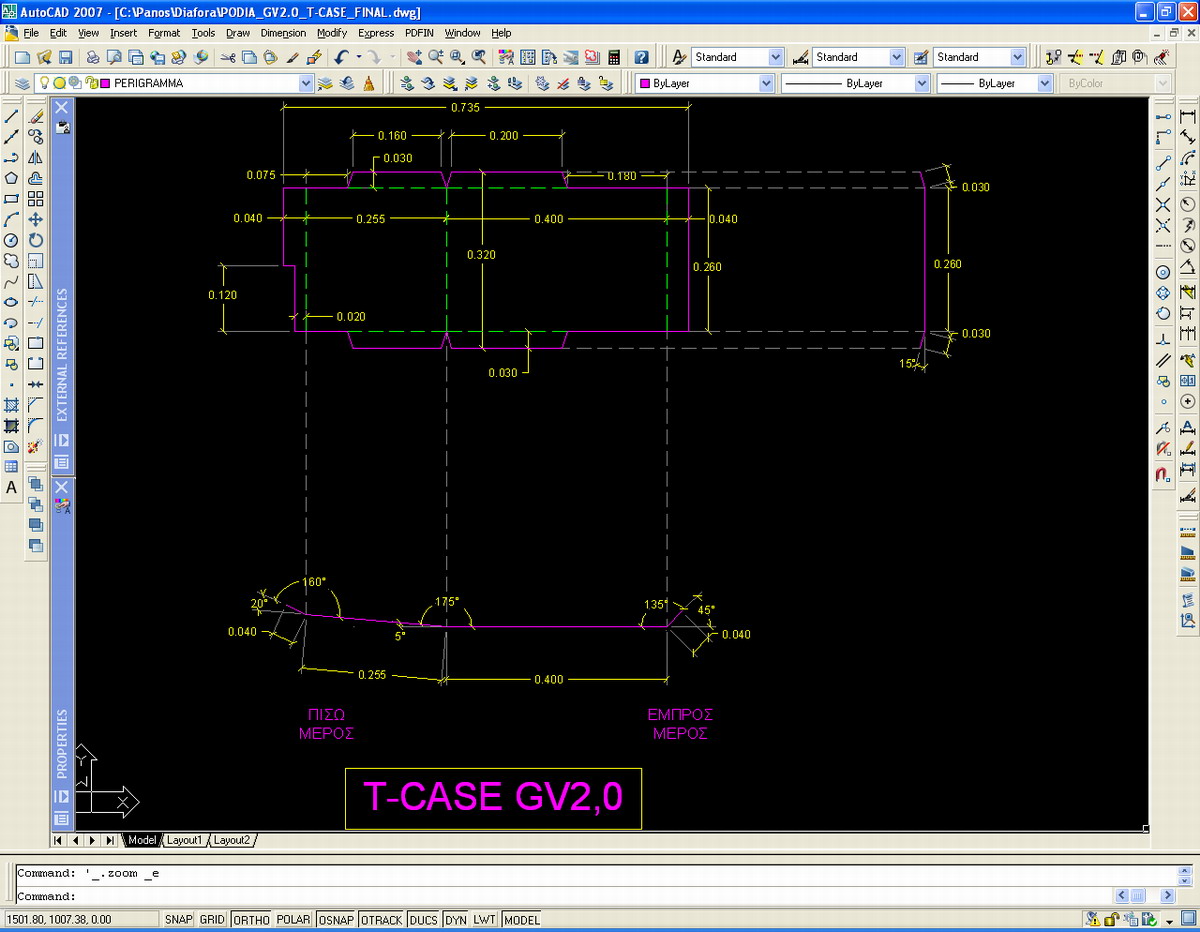This screenshot has width=1200, height=932.
Task: Select the Explode modify tool
Action: pyautogui.click(x=36, y=446)
